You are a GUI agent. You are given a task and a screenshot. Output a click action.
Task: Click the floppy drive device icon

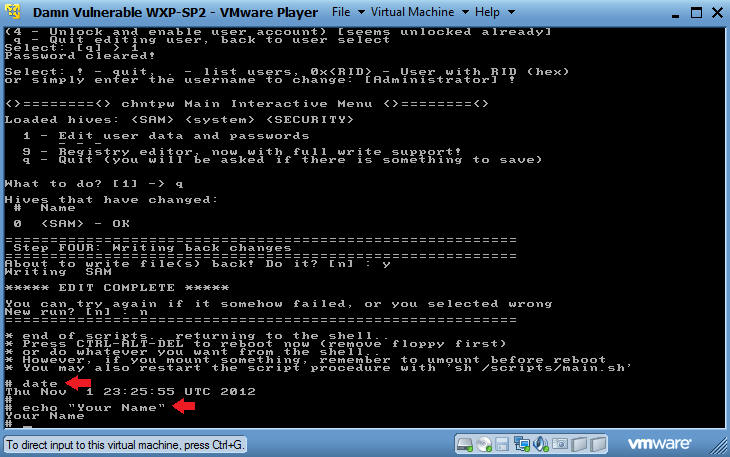(502, 444)
